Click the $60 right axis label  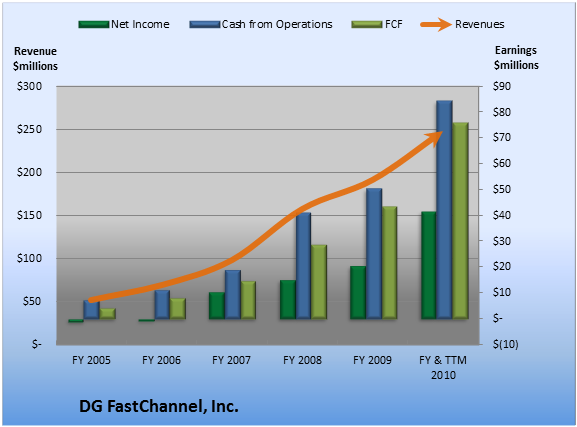click(502, 163)
